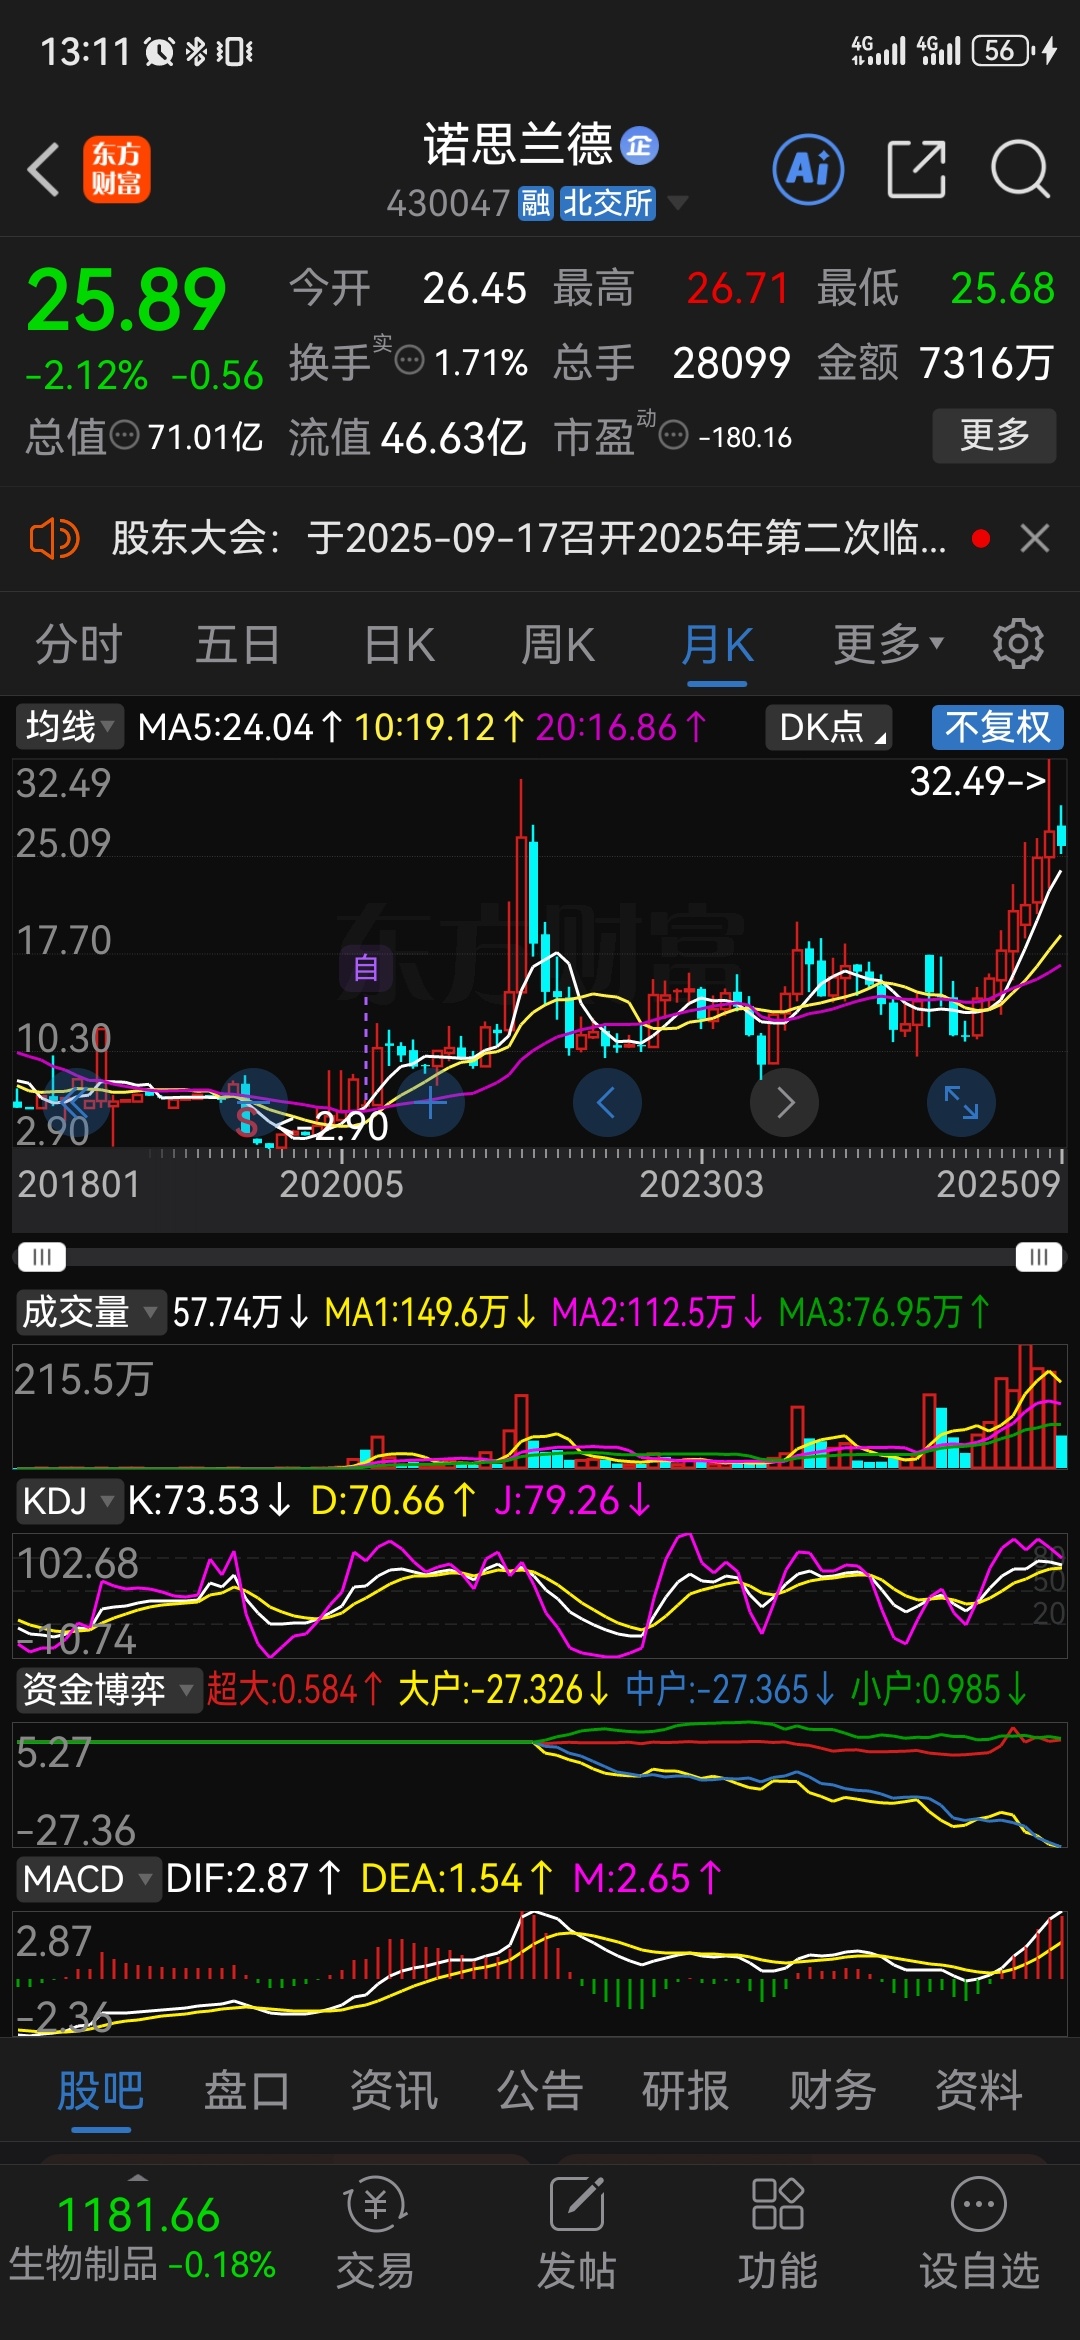
Task: Tap the share export icon
Action: 916,169
